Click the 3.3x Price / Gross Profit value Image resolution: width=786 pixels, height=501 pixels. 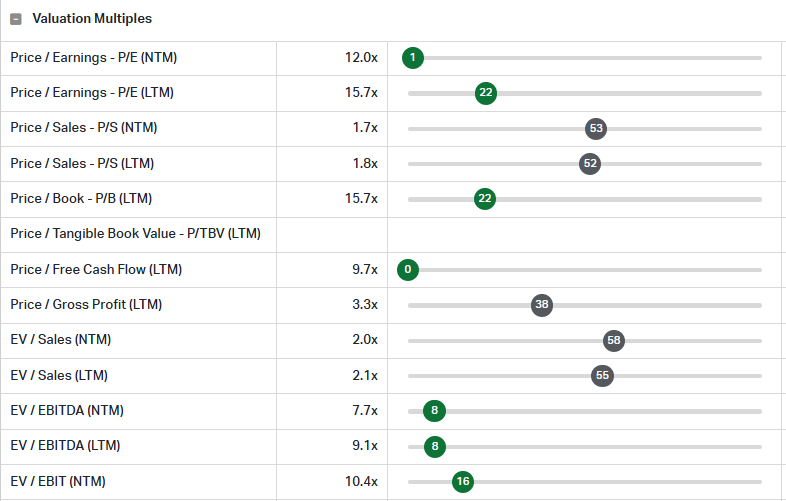365,305
